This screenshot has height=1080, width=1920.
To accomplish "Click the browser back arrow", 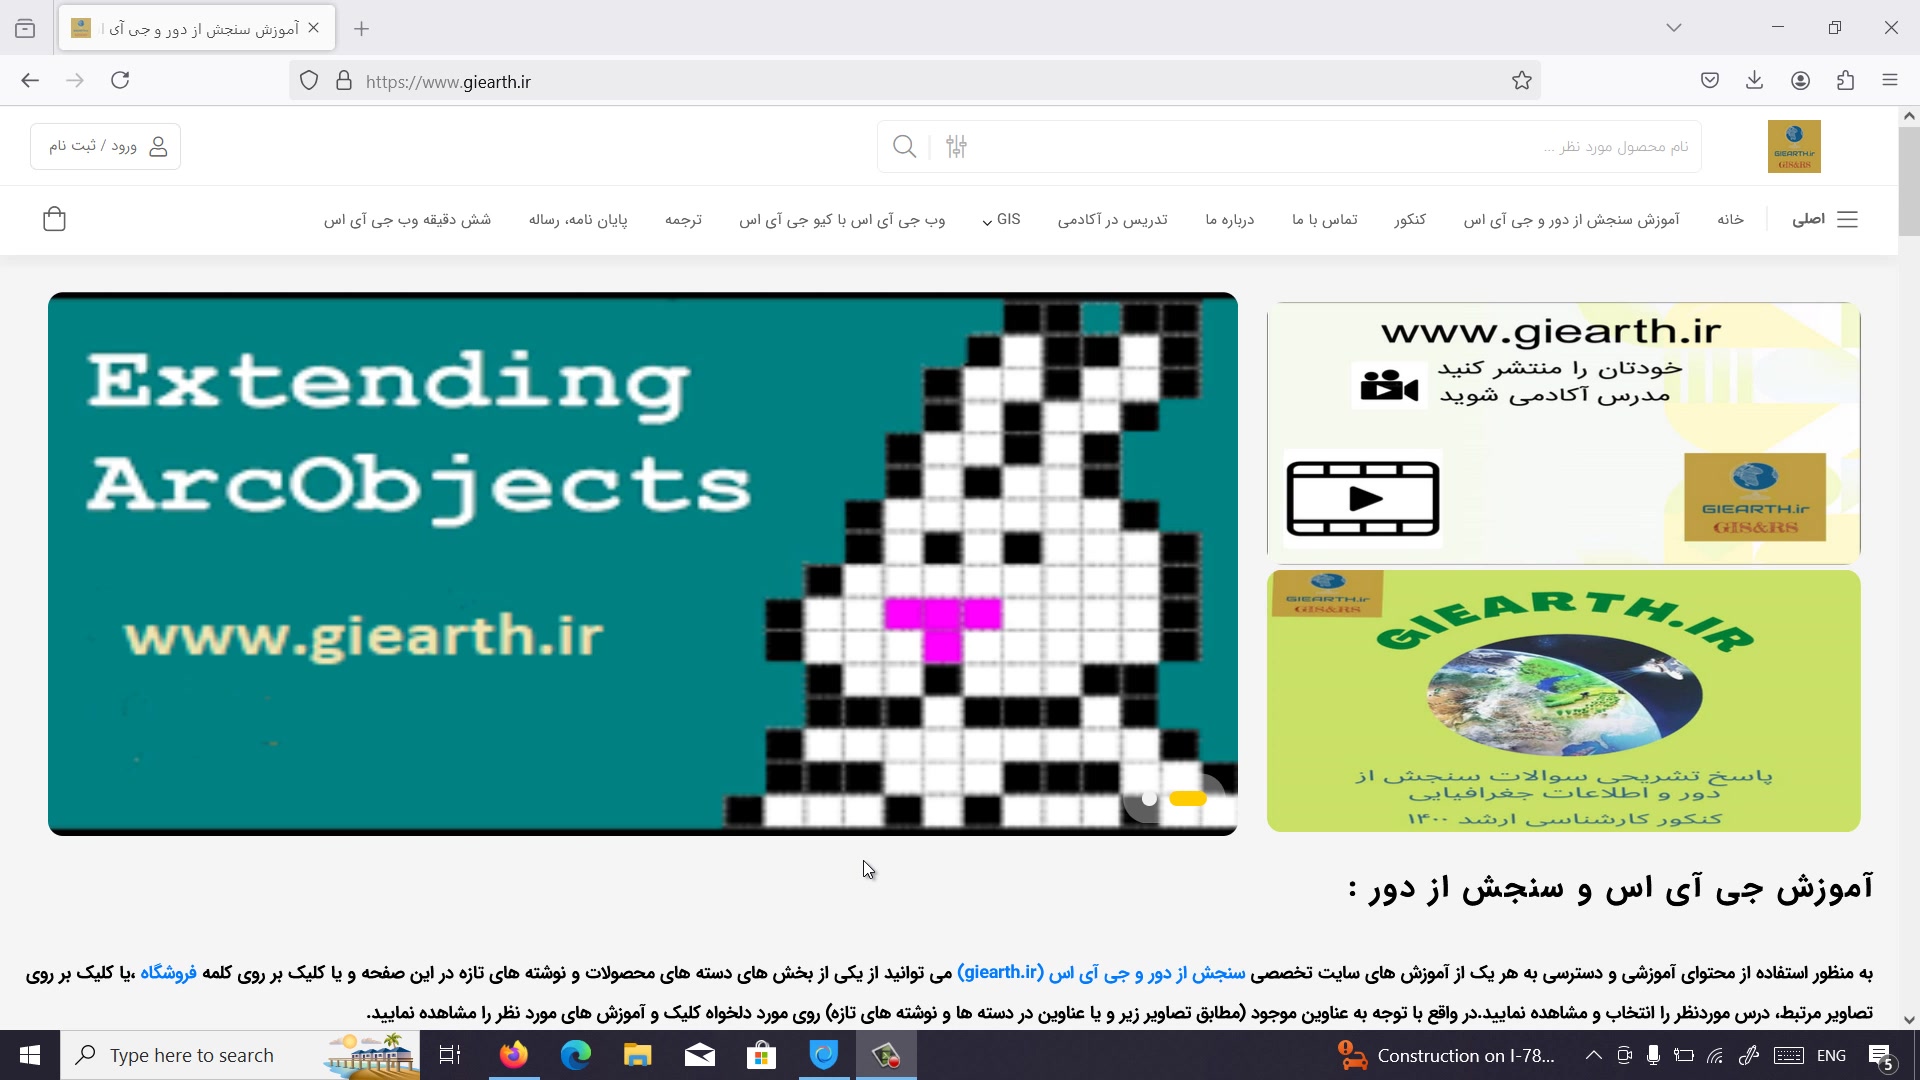I will (30, 81).
